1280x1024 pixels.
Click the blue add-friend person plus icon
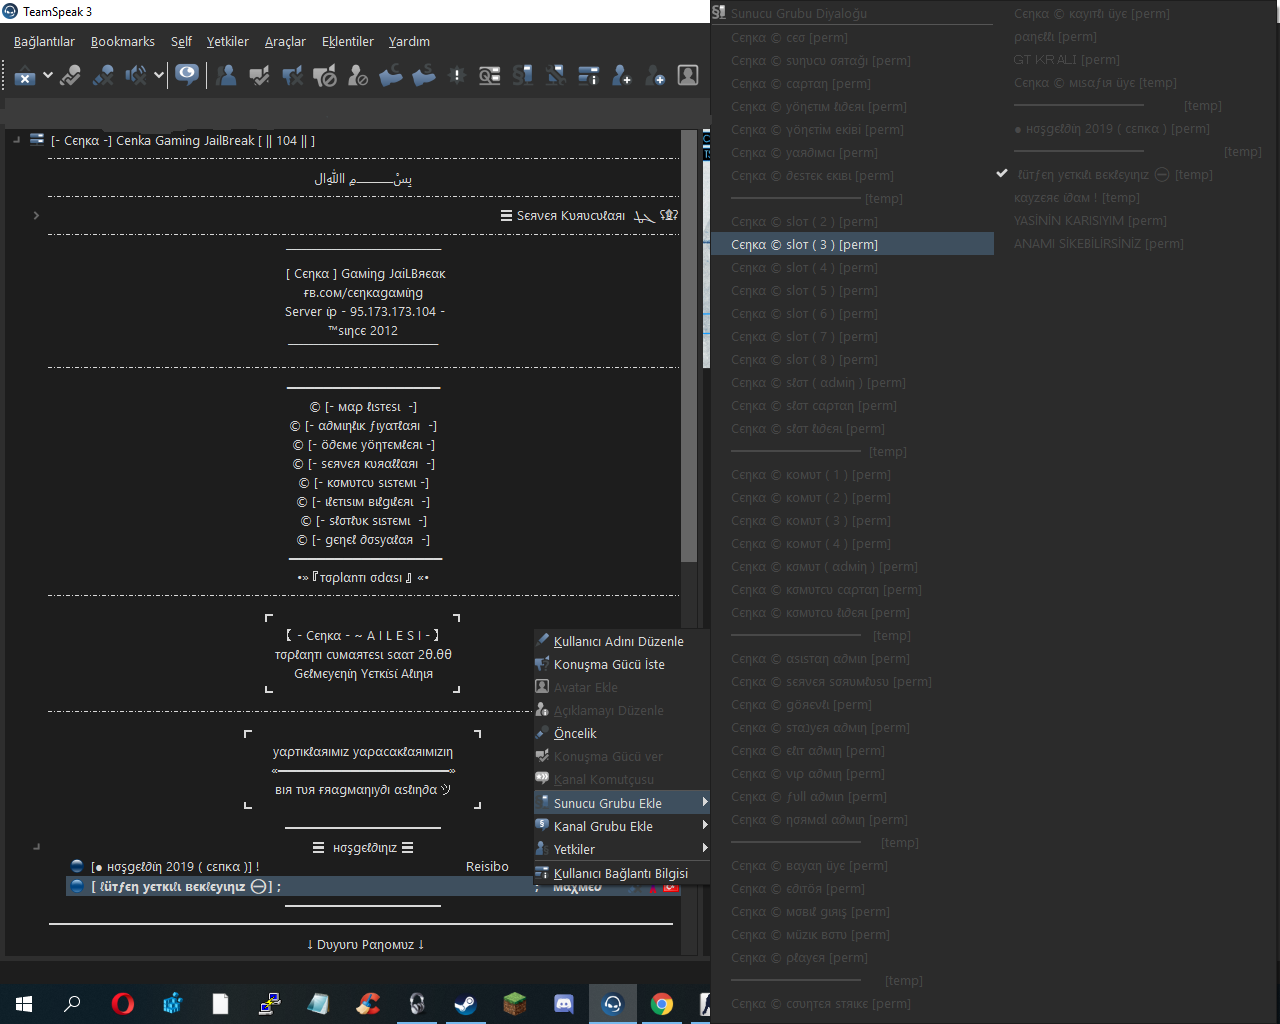pos(621,75)
